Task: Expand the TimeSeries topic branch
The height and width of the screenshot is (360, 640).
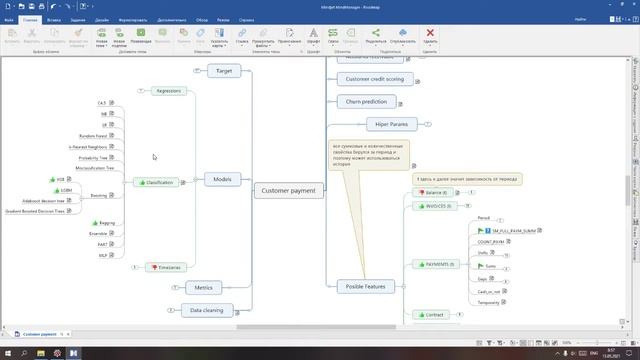Action: click(x=134, y=267)
